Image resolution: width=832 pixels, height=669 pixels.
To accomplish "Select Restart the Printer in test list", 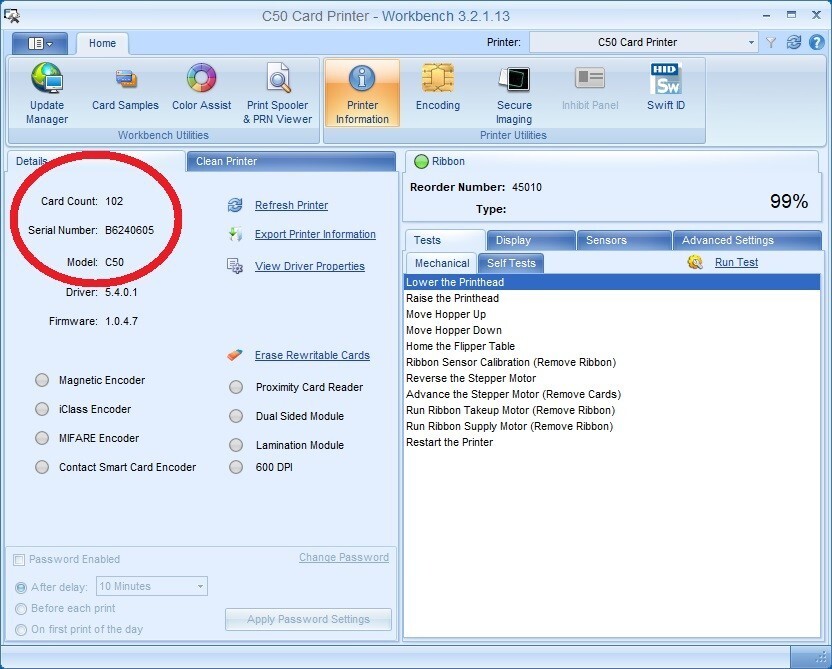I will click(x=449, y=442).
